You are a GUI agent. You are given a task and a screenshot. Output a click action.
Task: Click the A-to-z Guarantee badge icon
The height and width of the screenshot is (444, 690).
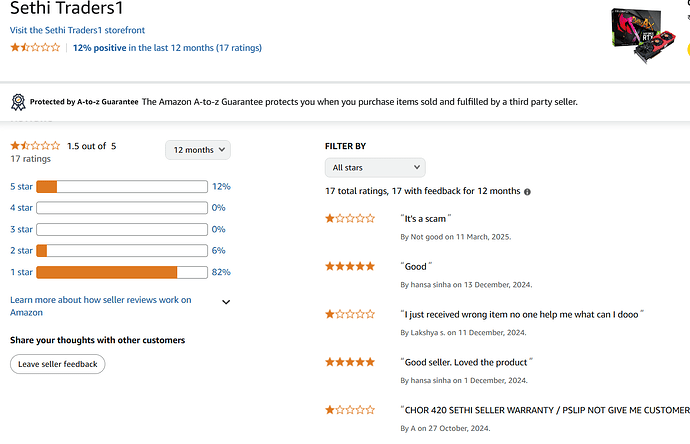pyautogui.click(x=18, y=102)
